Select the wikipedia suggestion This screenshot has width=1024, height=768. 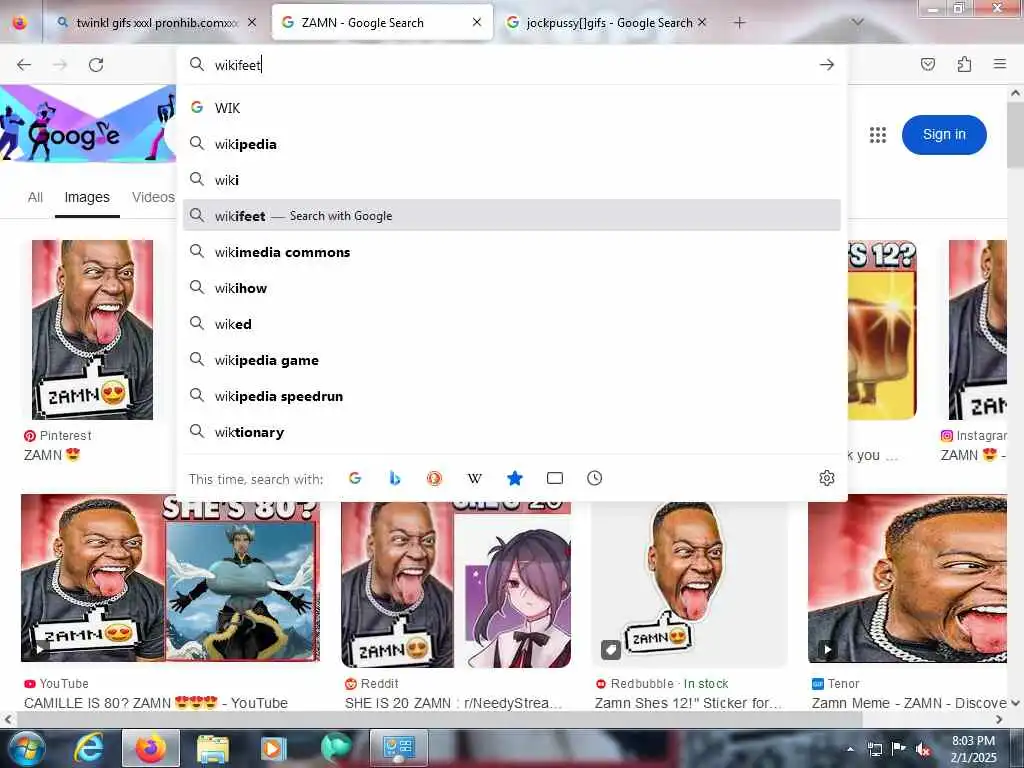[511, 144]
